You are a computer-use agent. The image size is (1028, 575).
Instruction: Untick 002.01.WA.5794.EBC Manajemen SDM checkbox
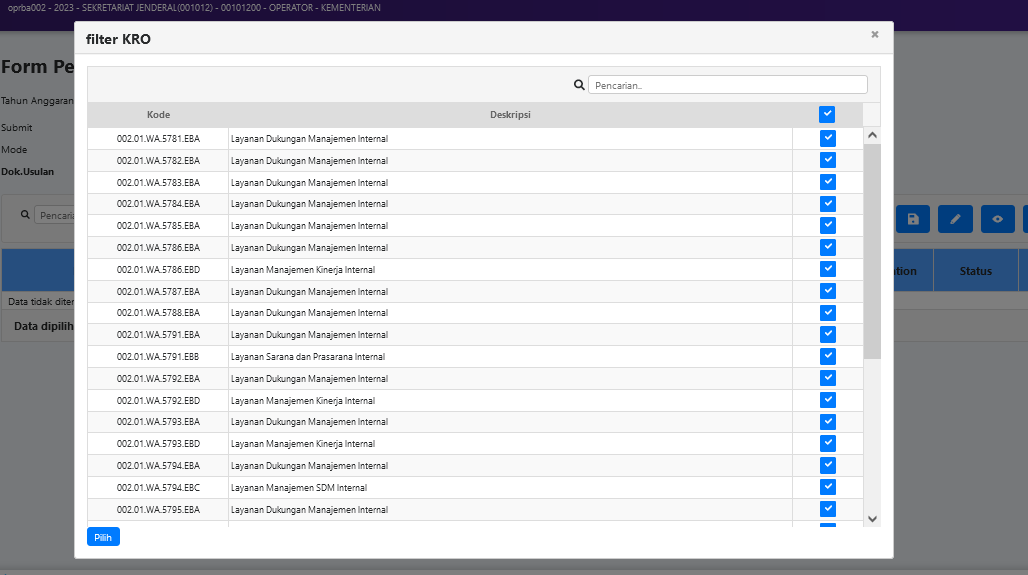[x=827, y=487]
